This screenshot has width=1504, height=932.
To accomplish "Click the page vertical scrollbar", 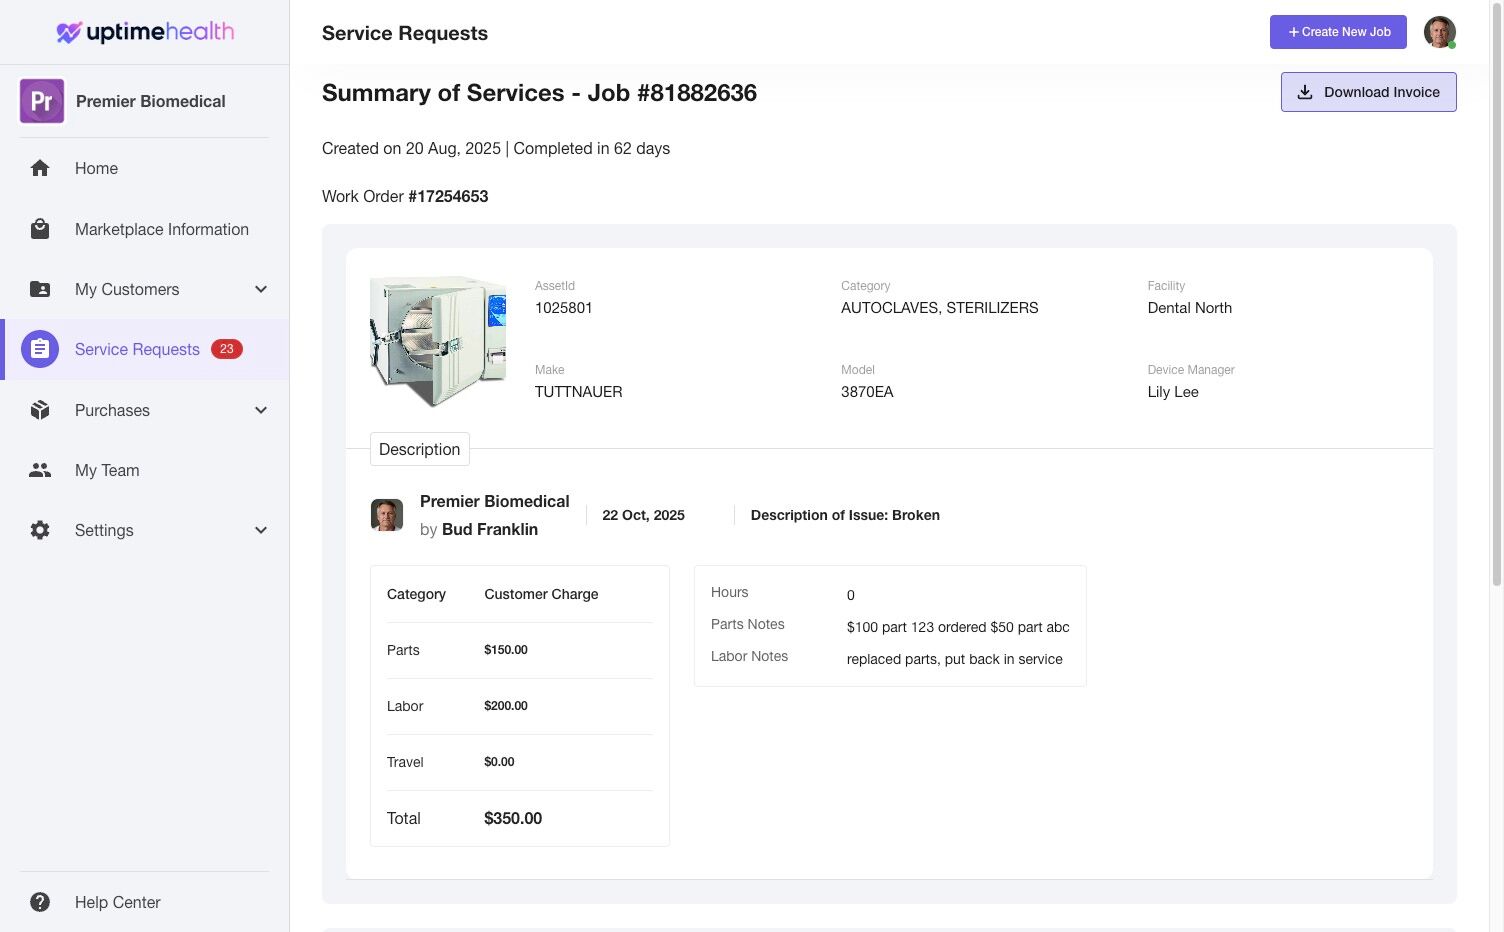I will [x=1496, y=300].
